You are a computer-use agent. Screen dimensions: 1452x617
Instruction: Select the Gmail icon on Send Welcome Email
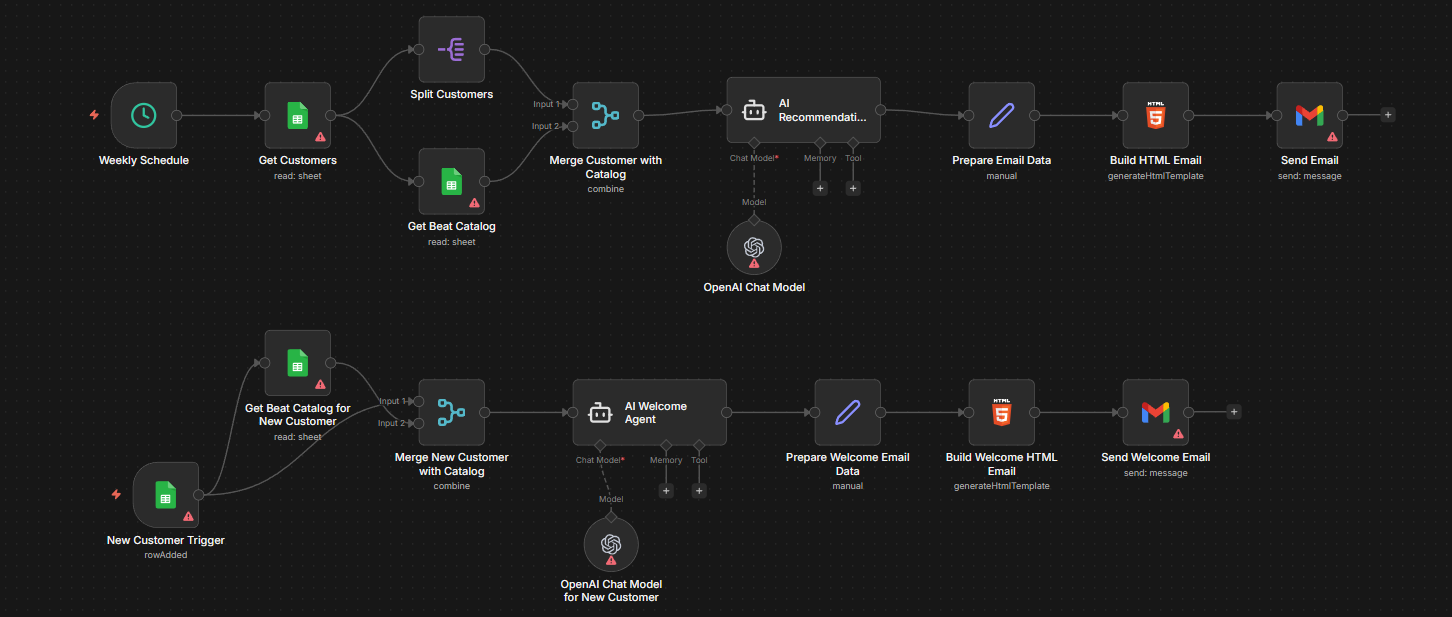(1155, 412)
